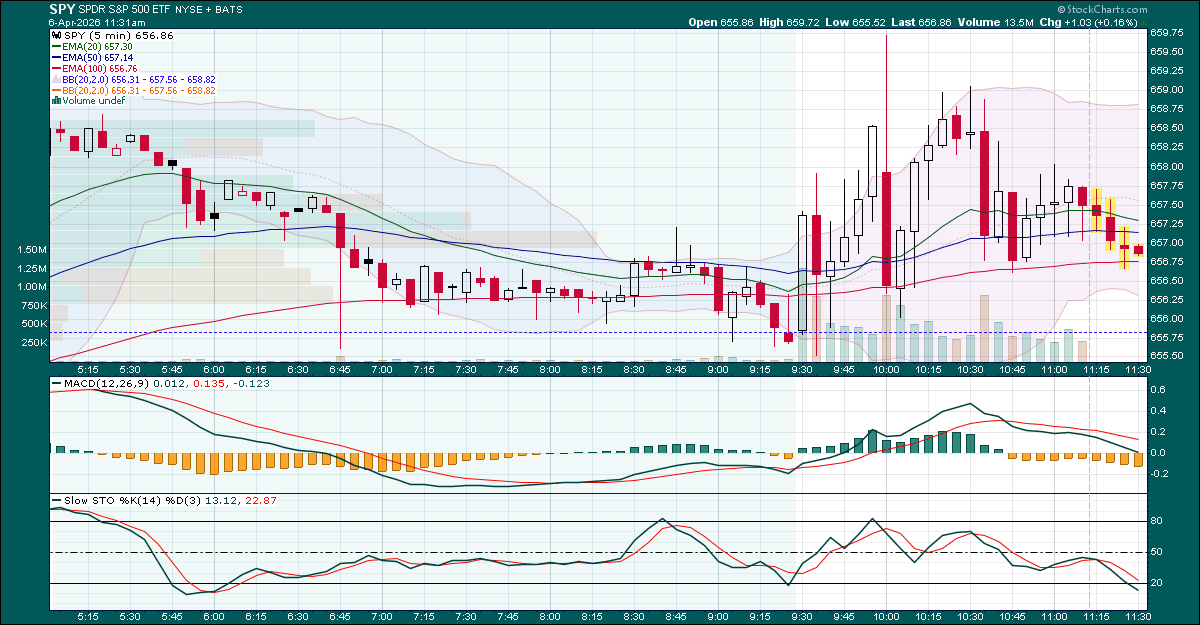Screen dimensions: 1200x625
Task: Click the 0.6 MACD axis label
Action: point(1157,390)
